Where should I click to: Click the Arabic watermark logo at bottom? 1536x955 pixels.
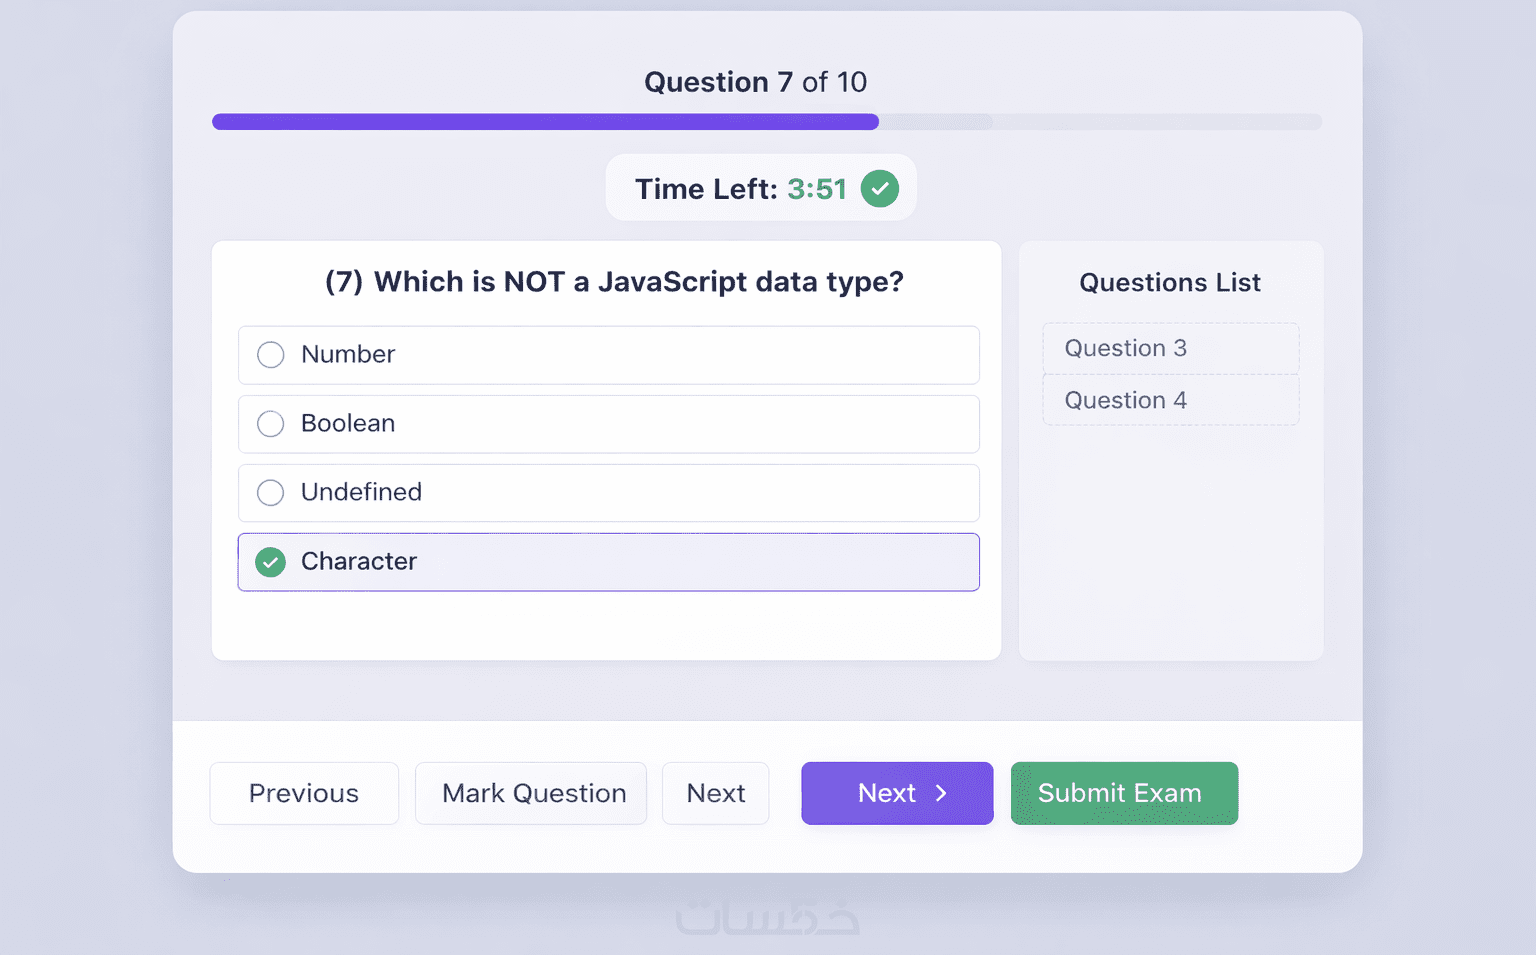click(767, 917)
